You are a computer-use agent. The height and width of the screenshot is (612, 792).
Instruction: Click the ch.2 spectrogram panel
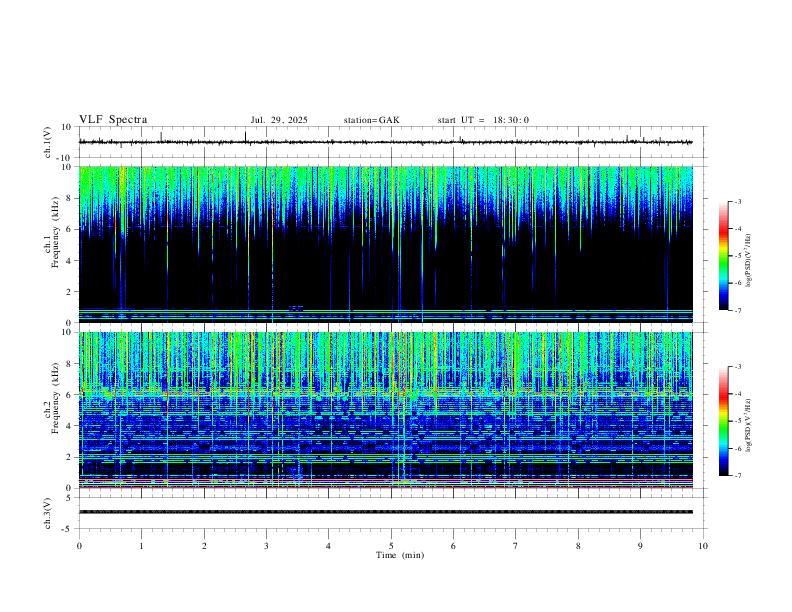[385, 410]
